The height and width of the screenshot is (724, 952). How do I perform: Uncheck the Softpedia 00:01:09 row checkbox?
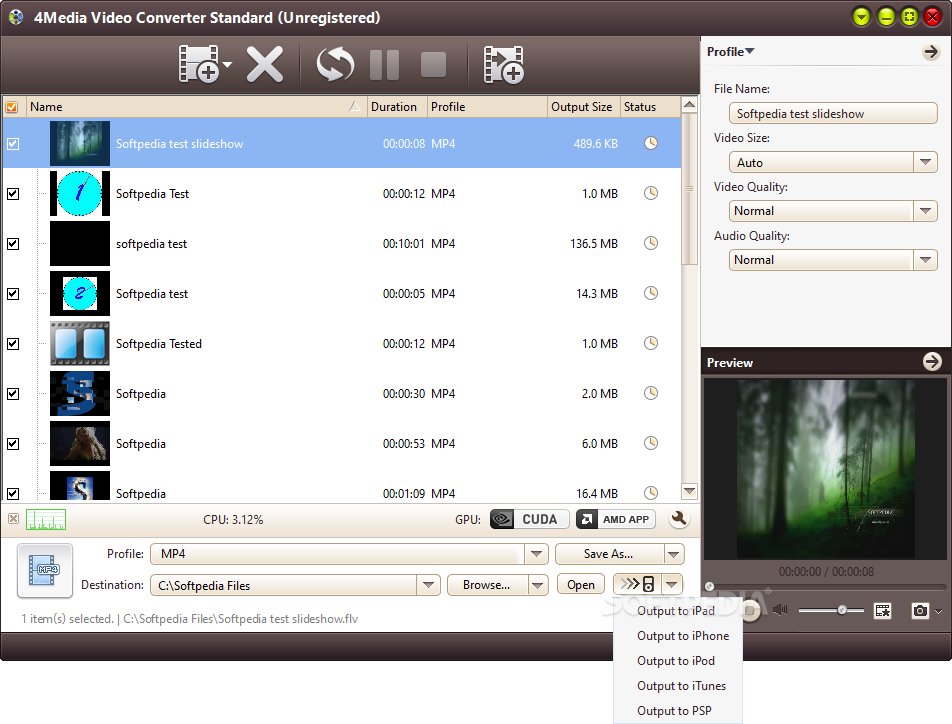point(13,494)
